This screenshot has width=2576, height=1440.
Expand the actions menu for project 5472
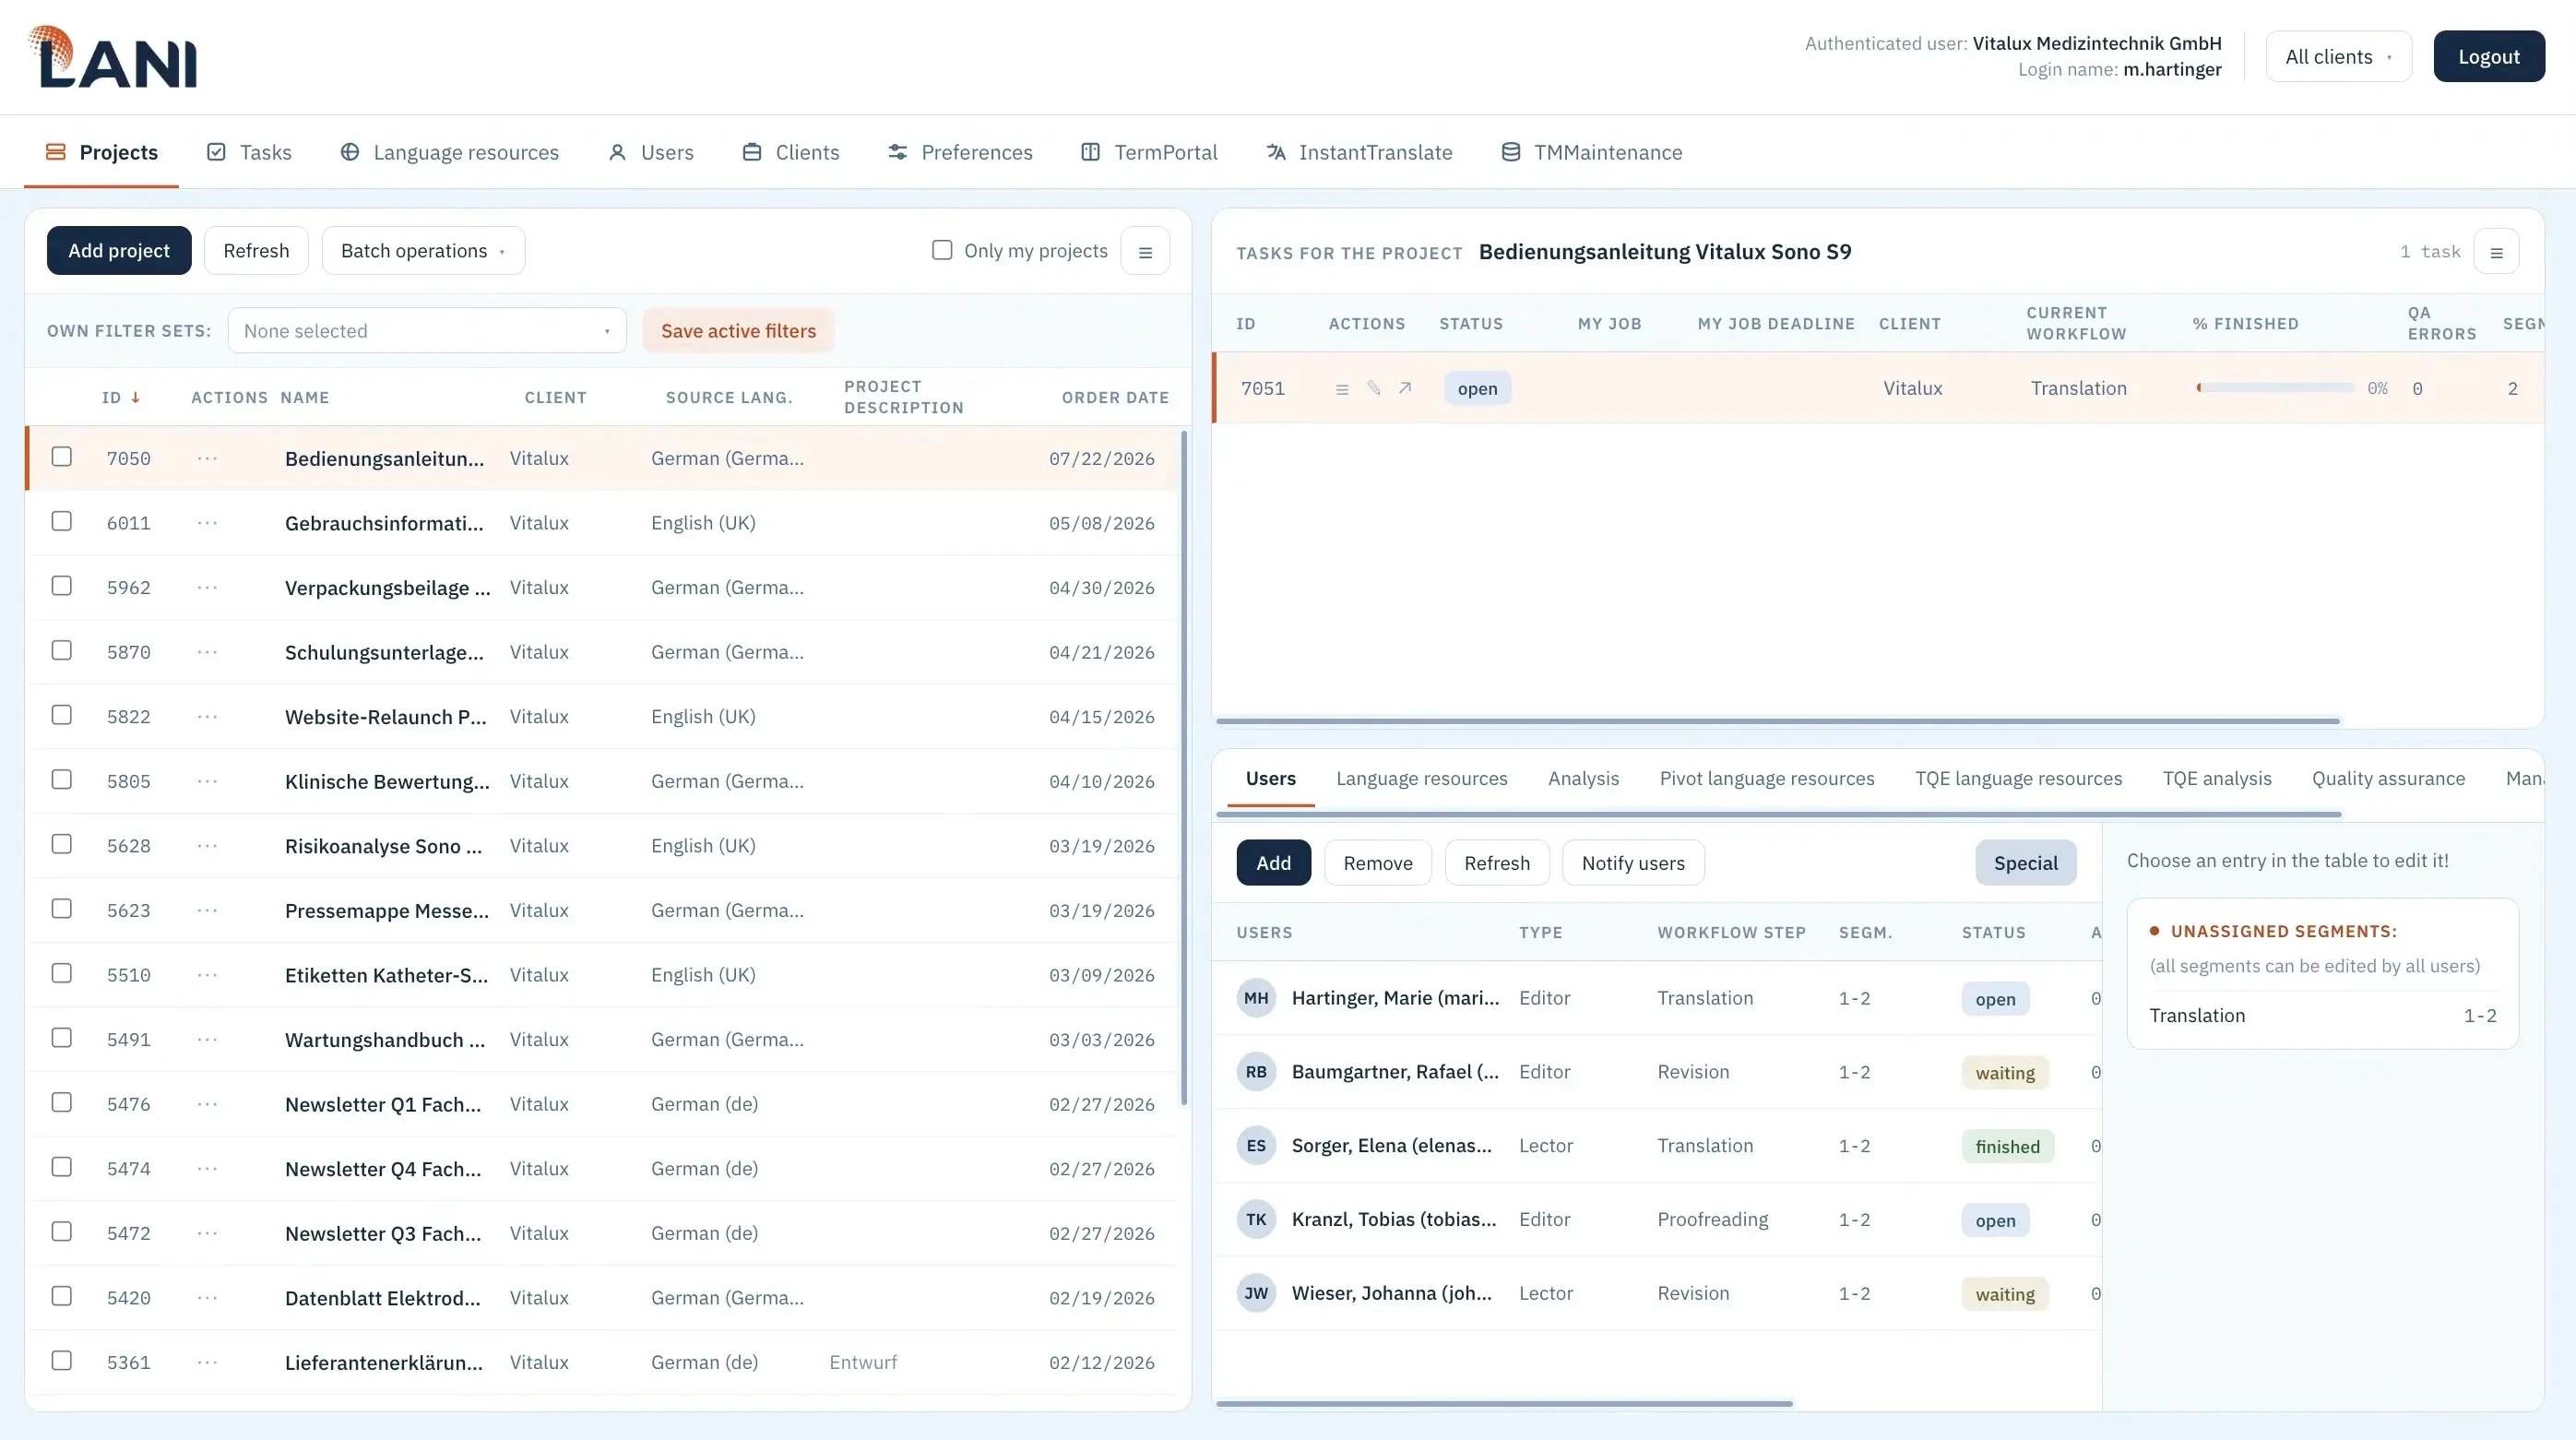pos(207,1234)
